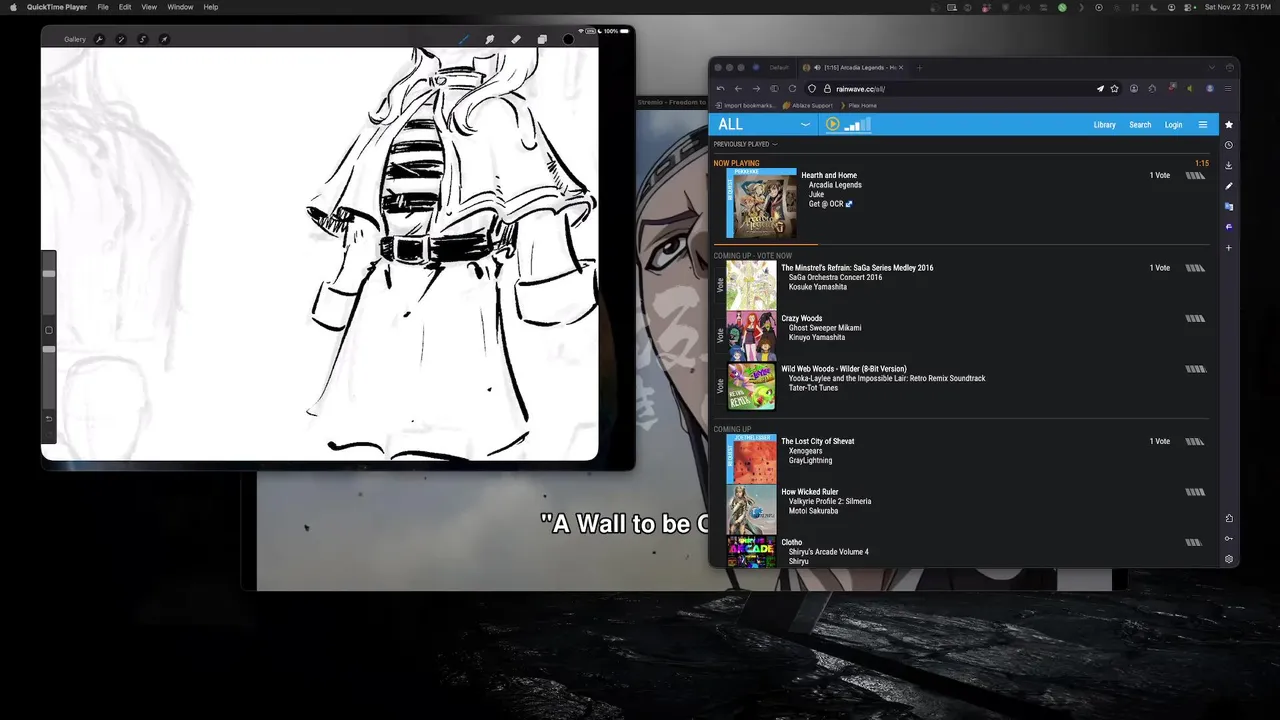
Task: Click the Ghost Sweeper Mikami album
Action: (x=825, y=328)
